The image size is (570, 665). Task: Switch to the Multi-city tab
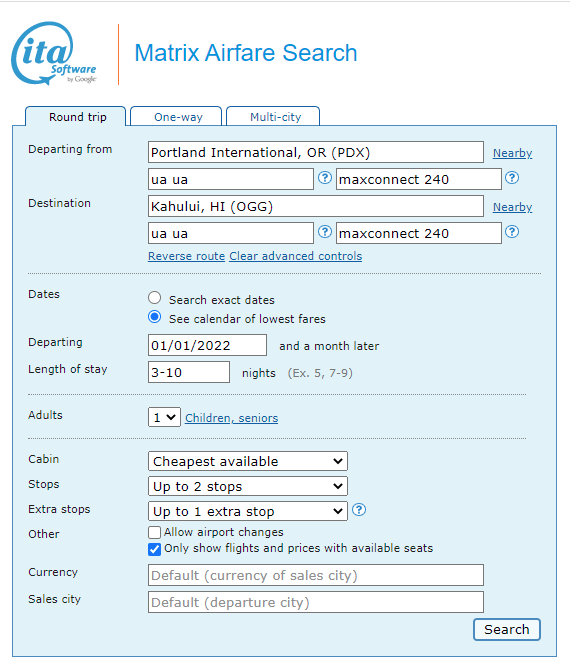pyautogui.click(x=273, y=116)
